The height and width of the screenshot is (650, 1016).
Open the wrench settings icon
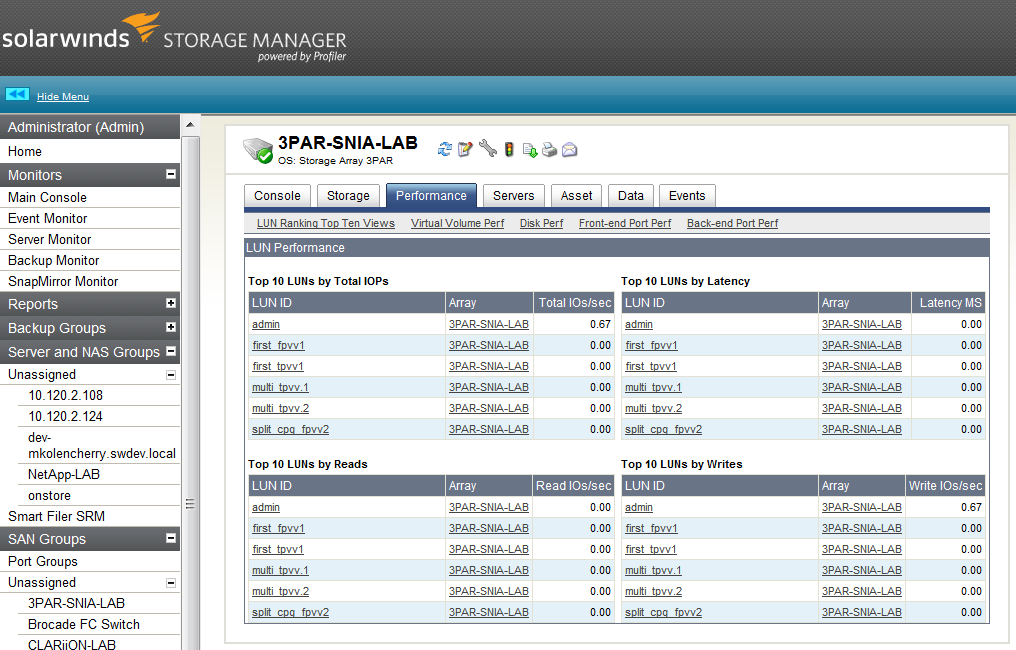coord(488,149)
